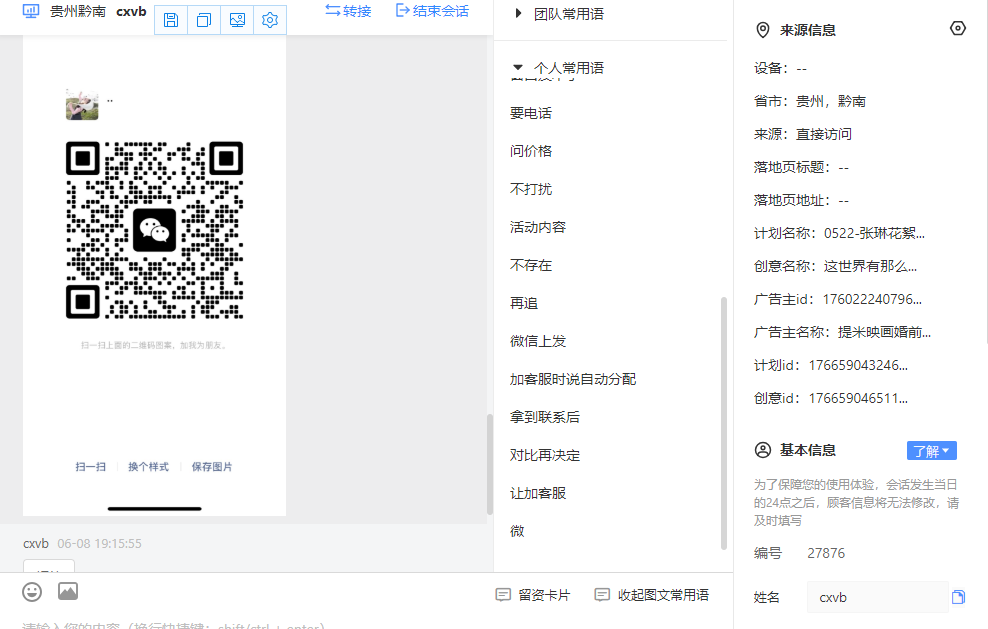Open the 了解 dropdown in 基本信息

coord(931,451)
